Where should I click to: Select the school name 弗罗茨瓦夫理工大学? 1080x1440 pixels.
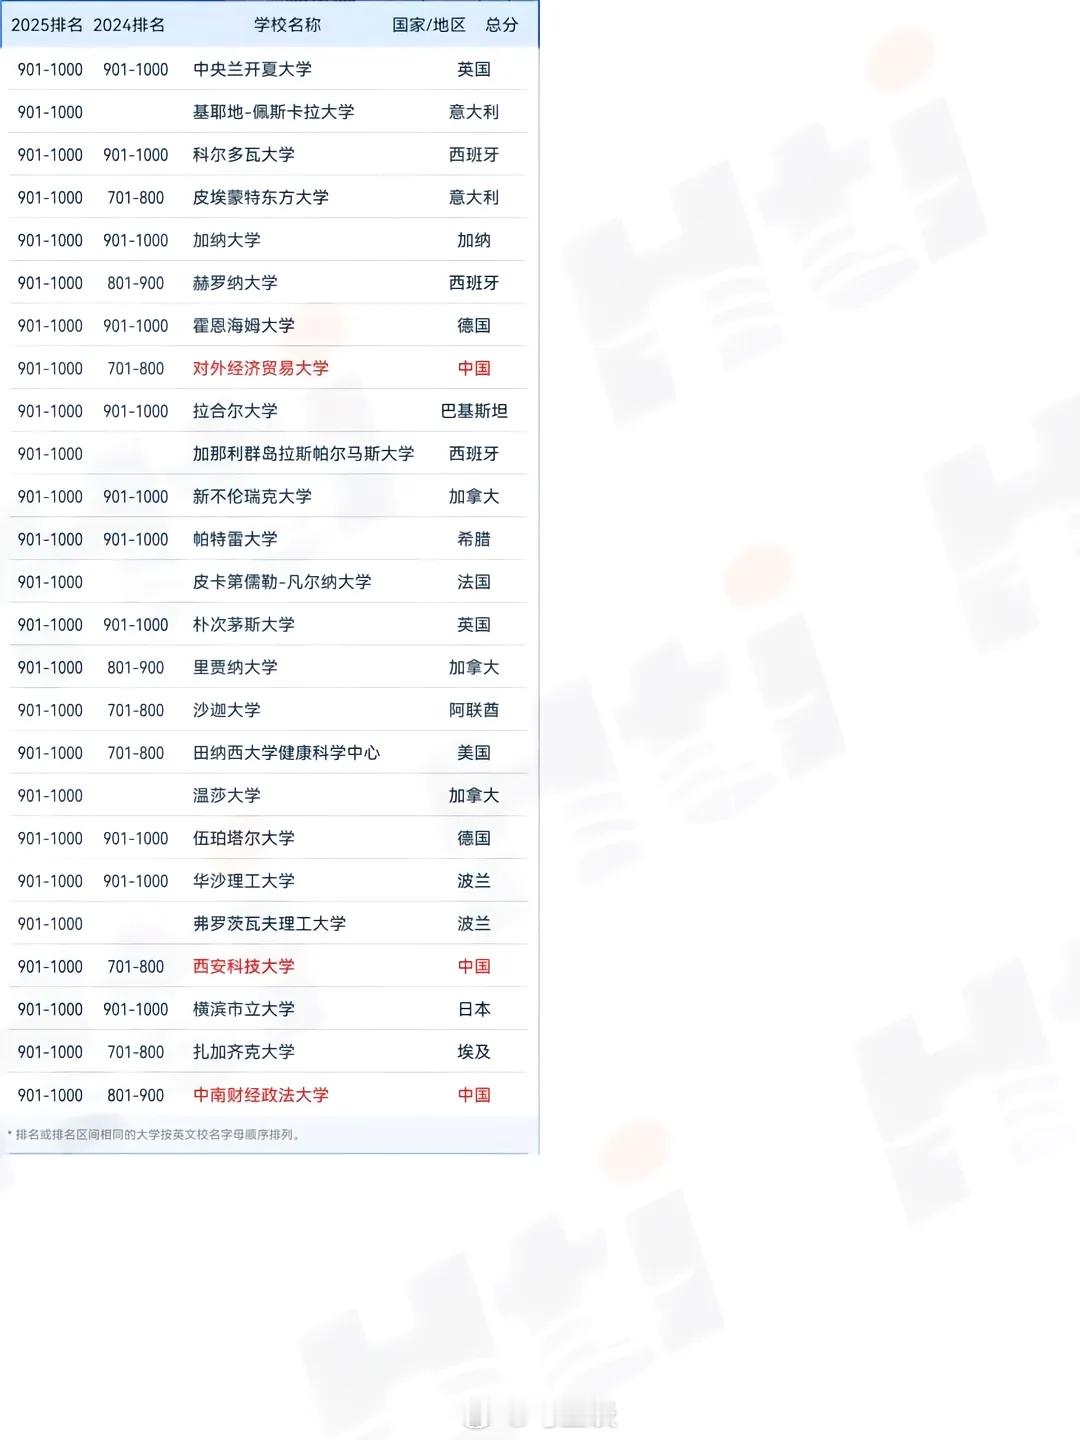269,924
